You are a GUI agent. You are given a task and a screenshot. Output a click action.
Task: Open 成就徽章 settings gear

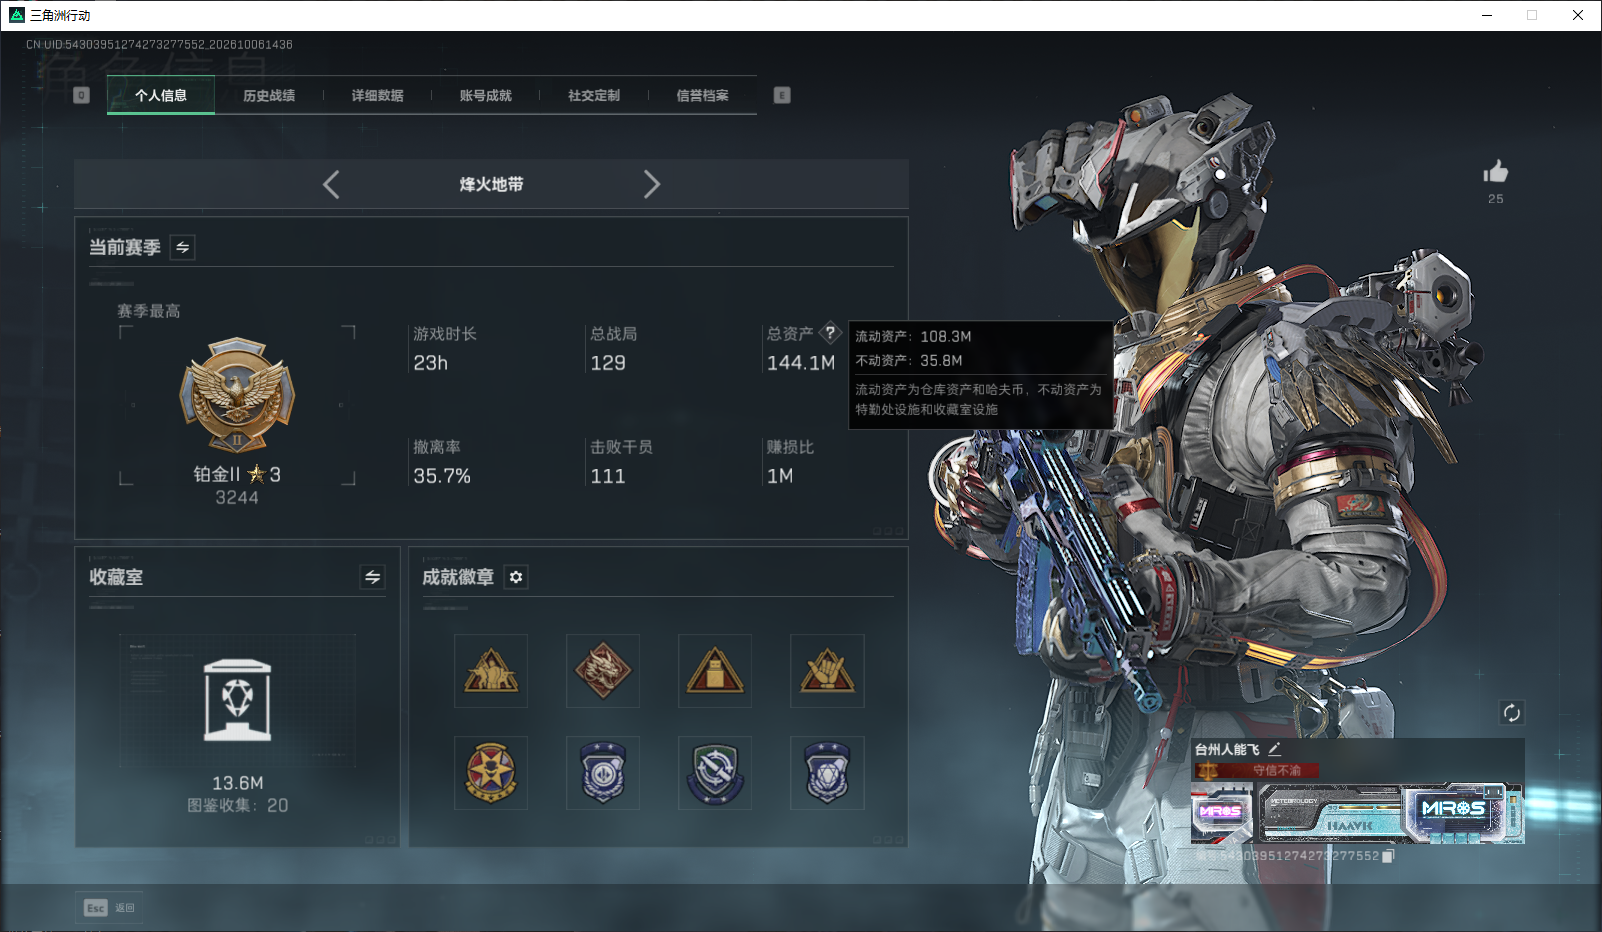(516, 577)
